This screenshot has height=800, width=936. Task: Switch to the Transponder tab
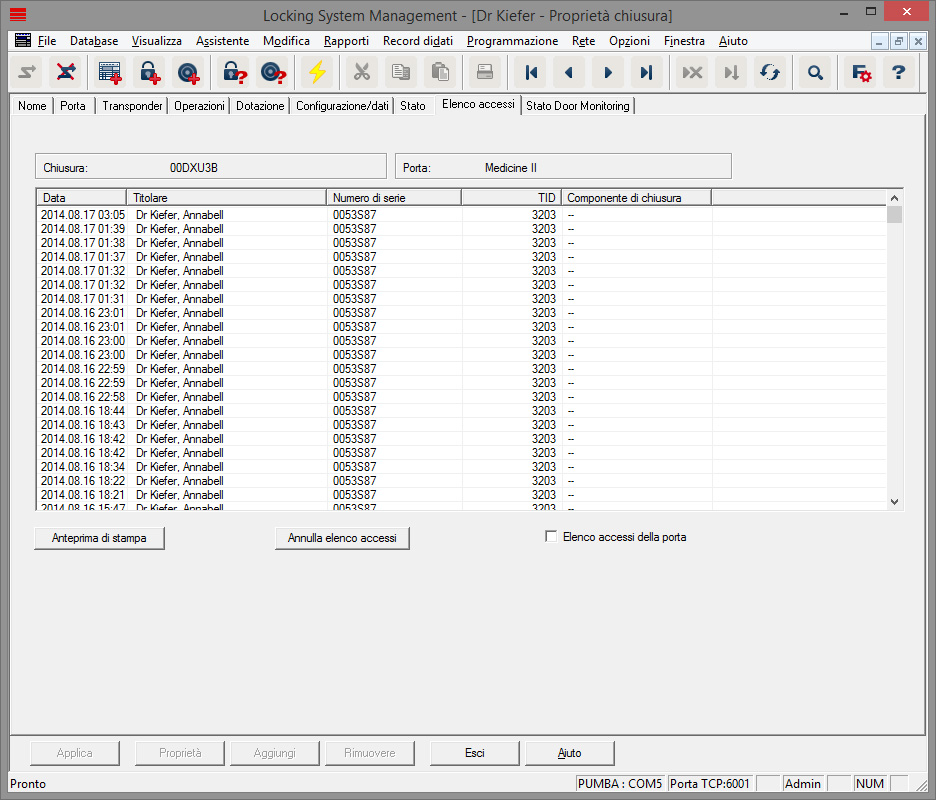click(132, 106)
